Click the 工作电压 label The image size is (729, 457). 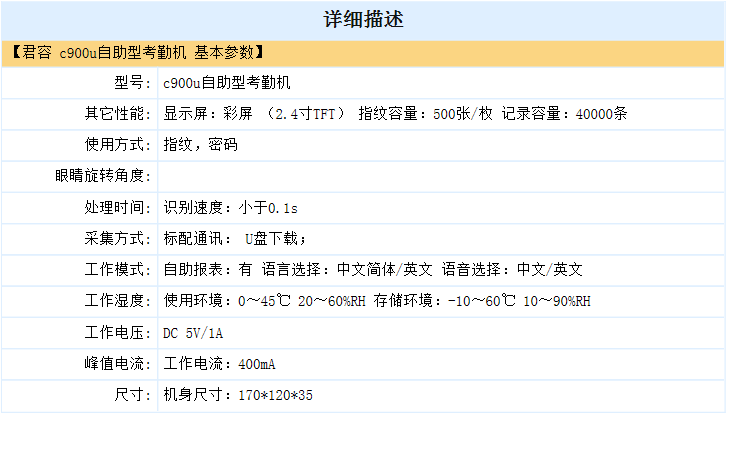coord(118,333)
